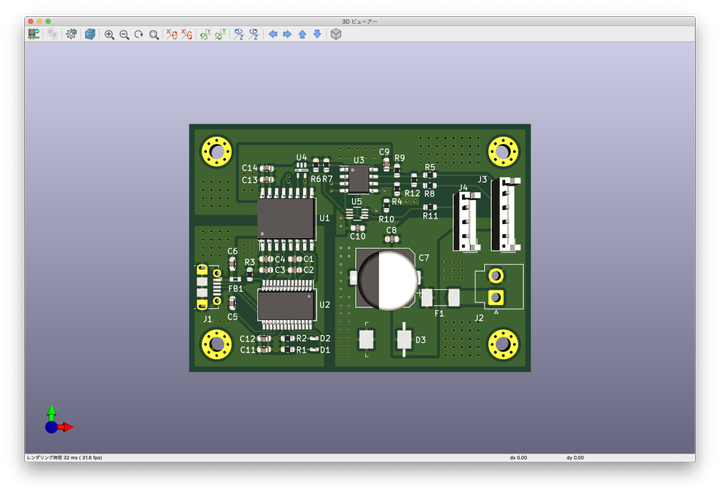The height and width of the screenshot is (494, 720).
Task: Toggle orthographic projection cube icon
Action: point(336,34)
